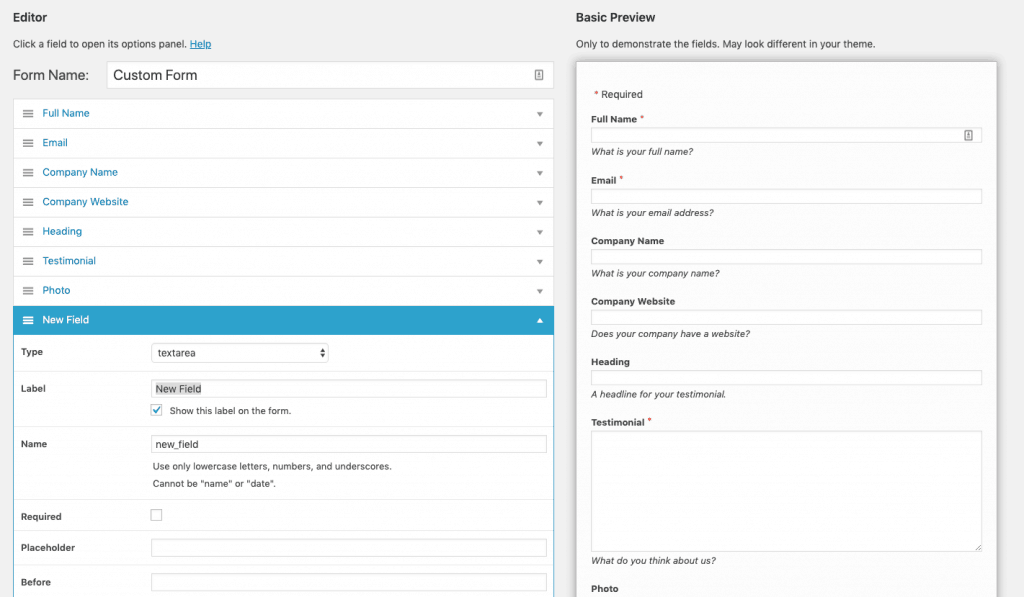Click the New Field drag handle
Image resolution: width=1024 pixels, height=597 pixels.
pos(26,319)
